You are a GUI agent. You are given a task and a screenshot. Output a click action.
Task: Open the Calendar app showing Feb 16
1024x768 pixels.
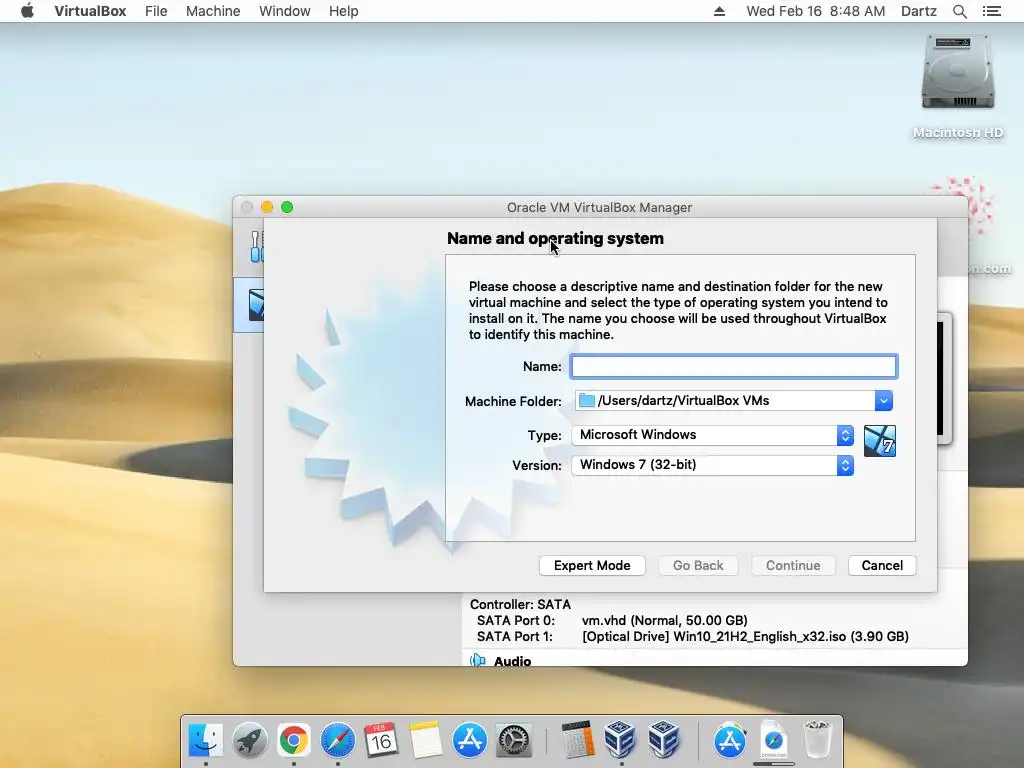(381, 740)
